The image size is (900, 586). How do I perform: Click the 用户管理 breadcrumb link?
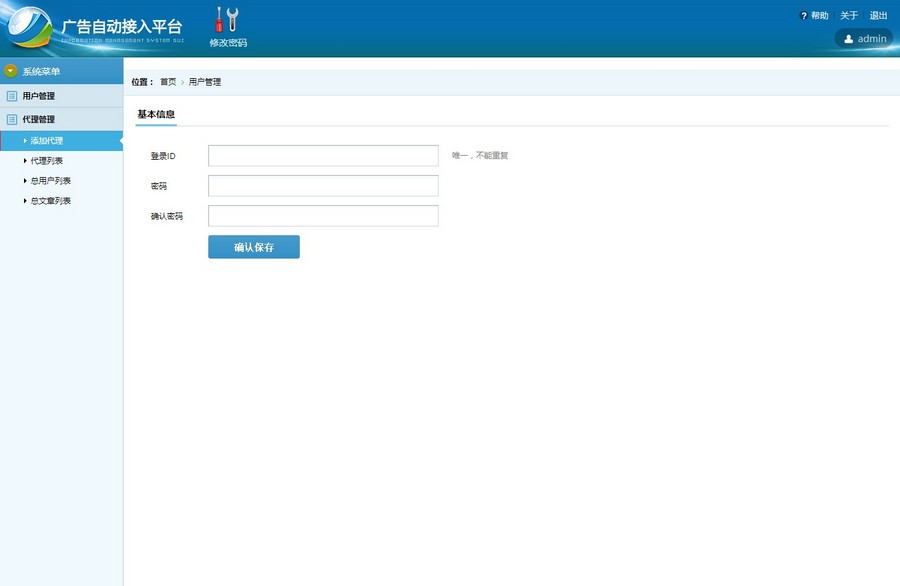tap(205, 82)
